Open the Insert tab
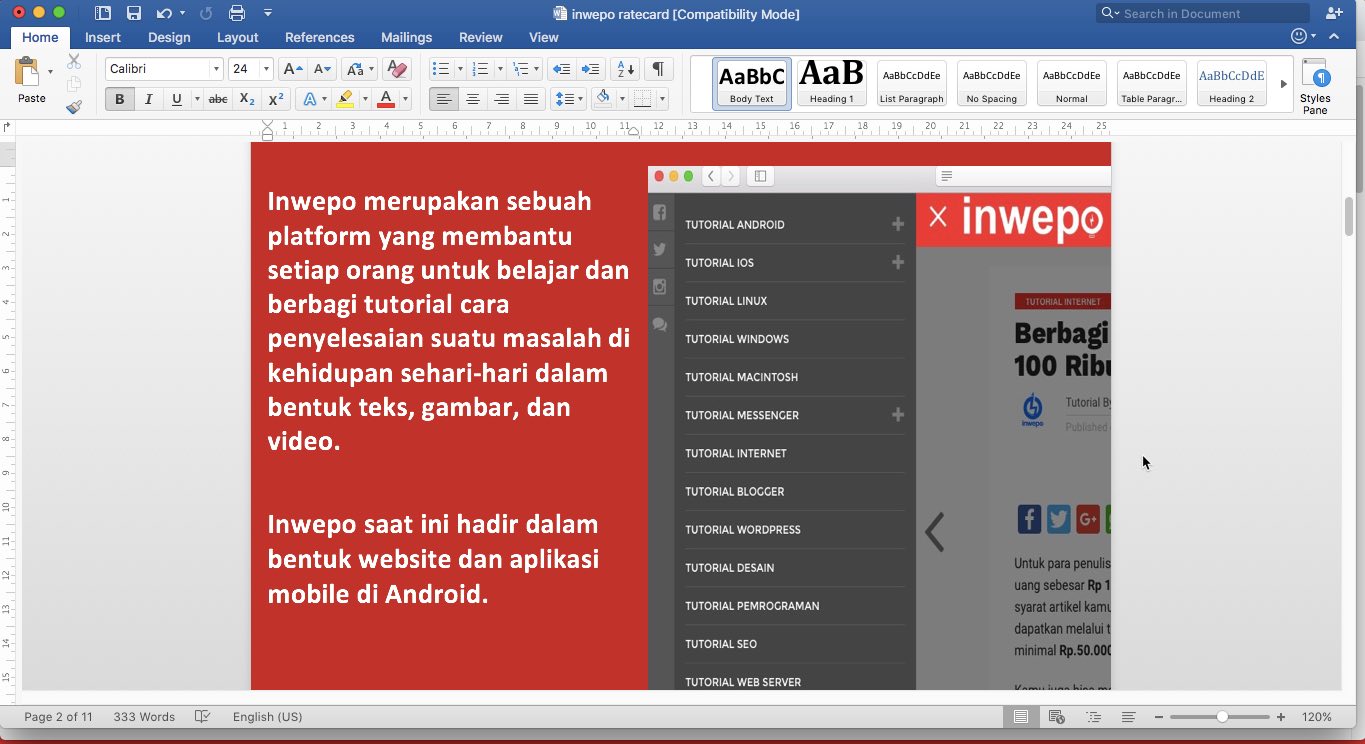 [103, 37]
